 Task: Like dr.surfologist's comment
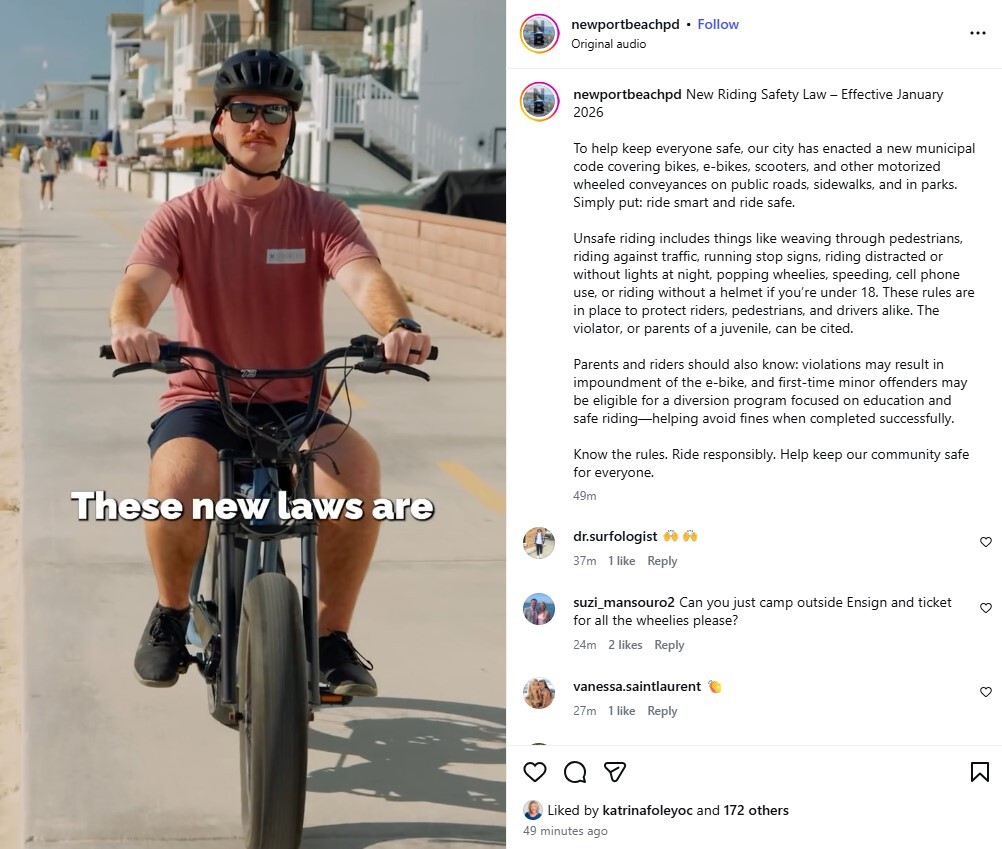[986, 542]
